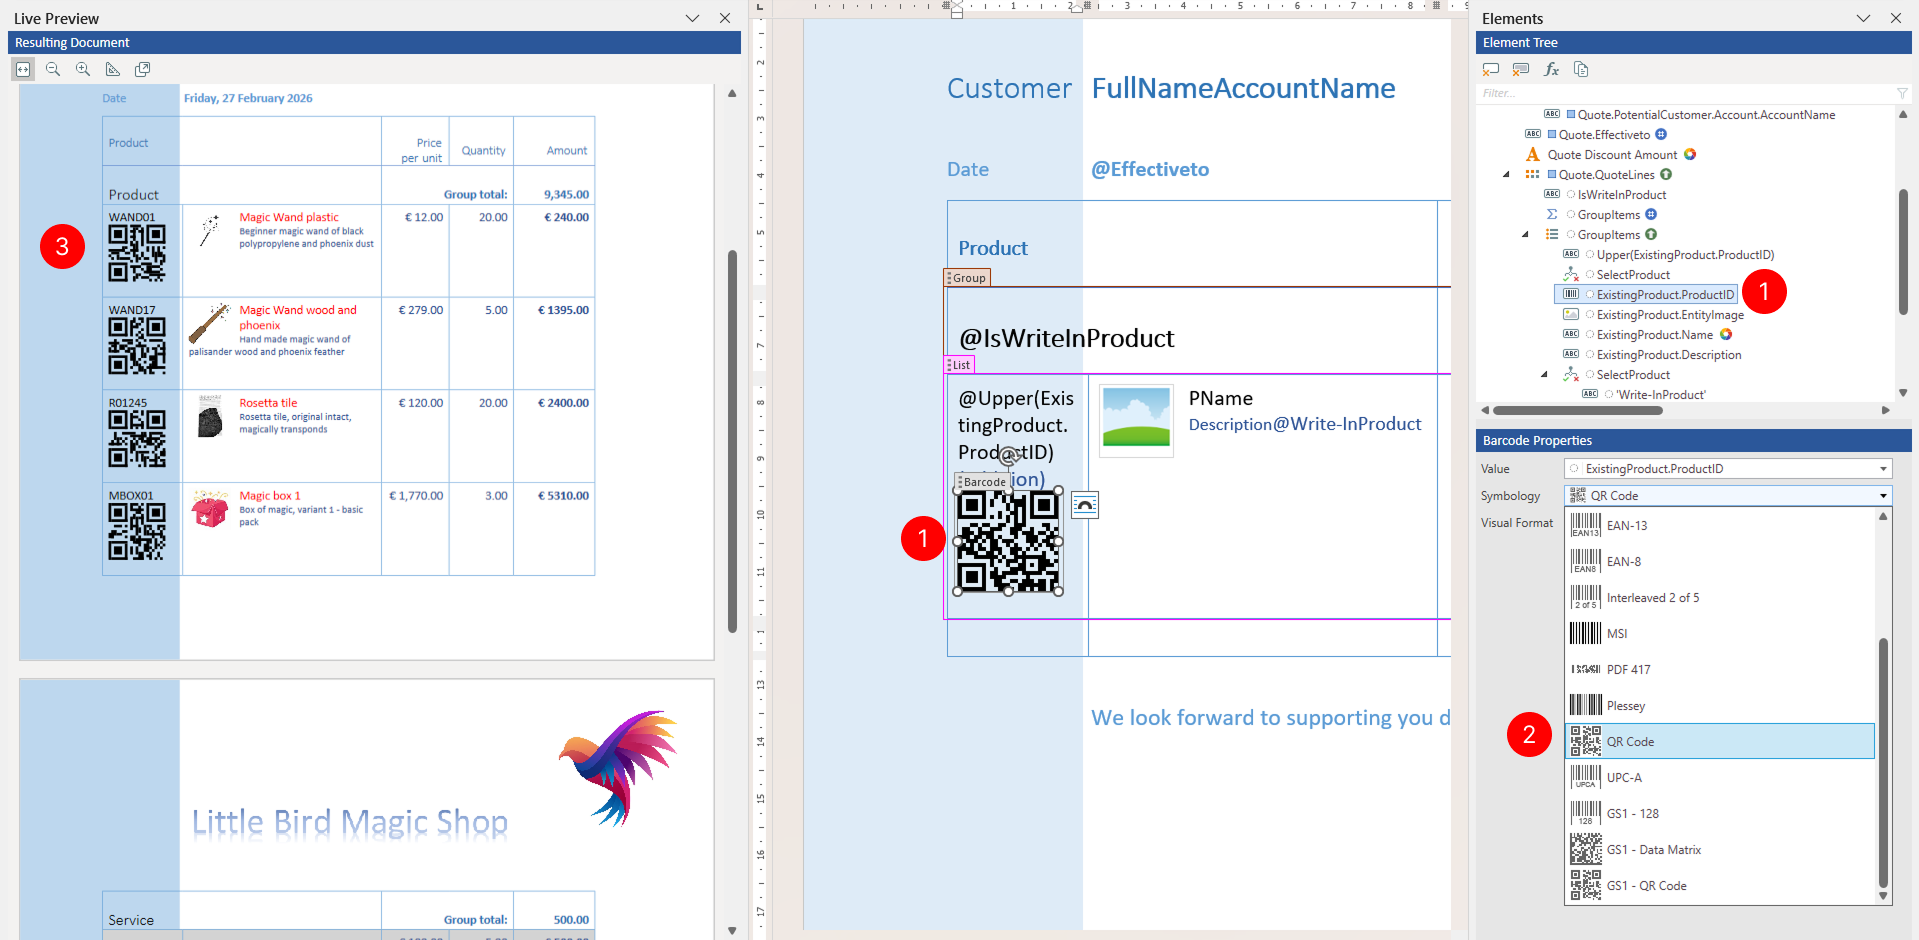The image size is (1919, 940).
Task: Click sigma icon of GroupItems sum row
Action: click(1552, 214)
